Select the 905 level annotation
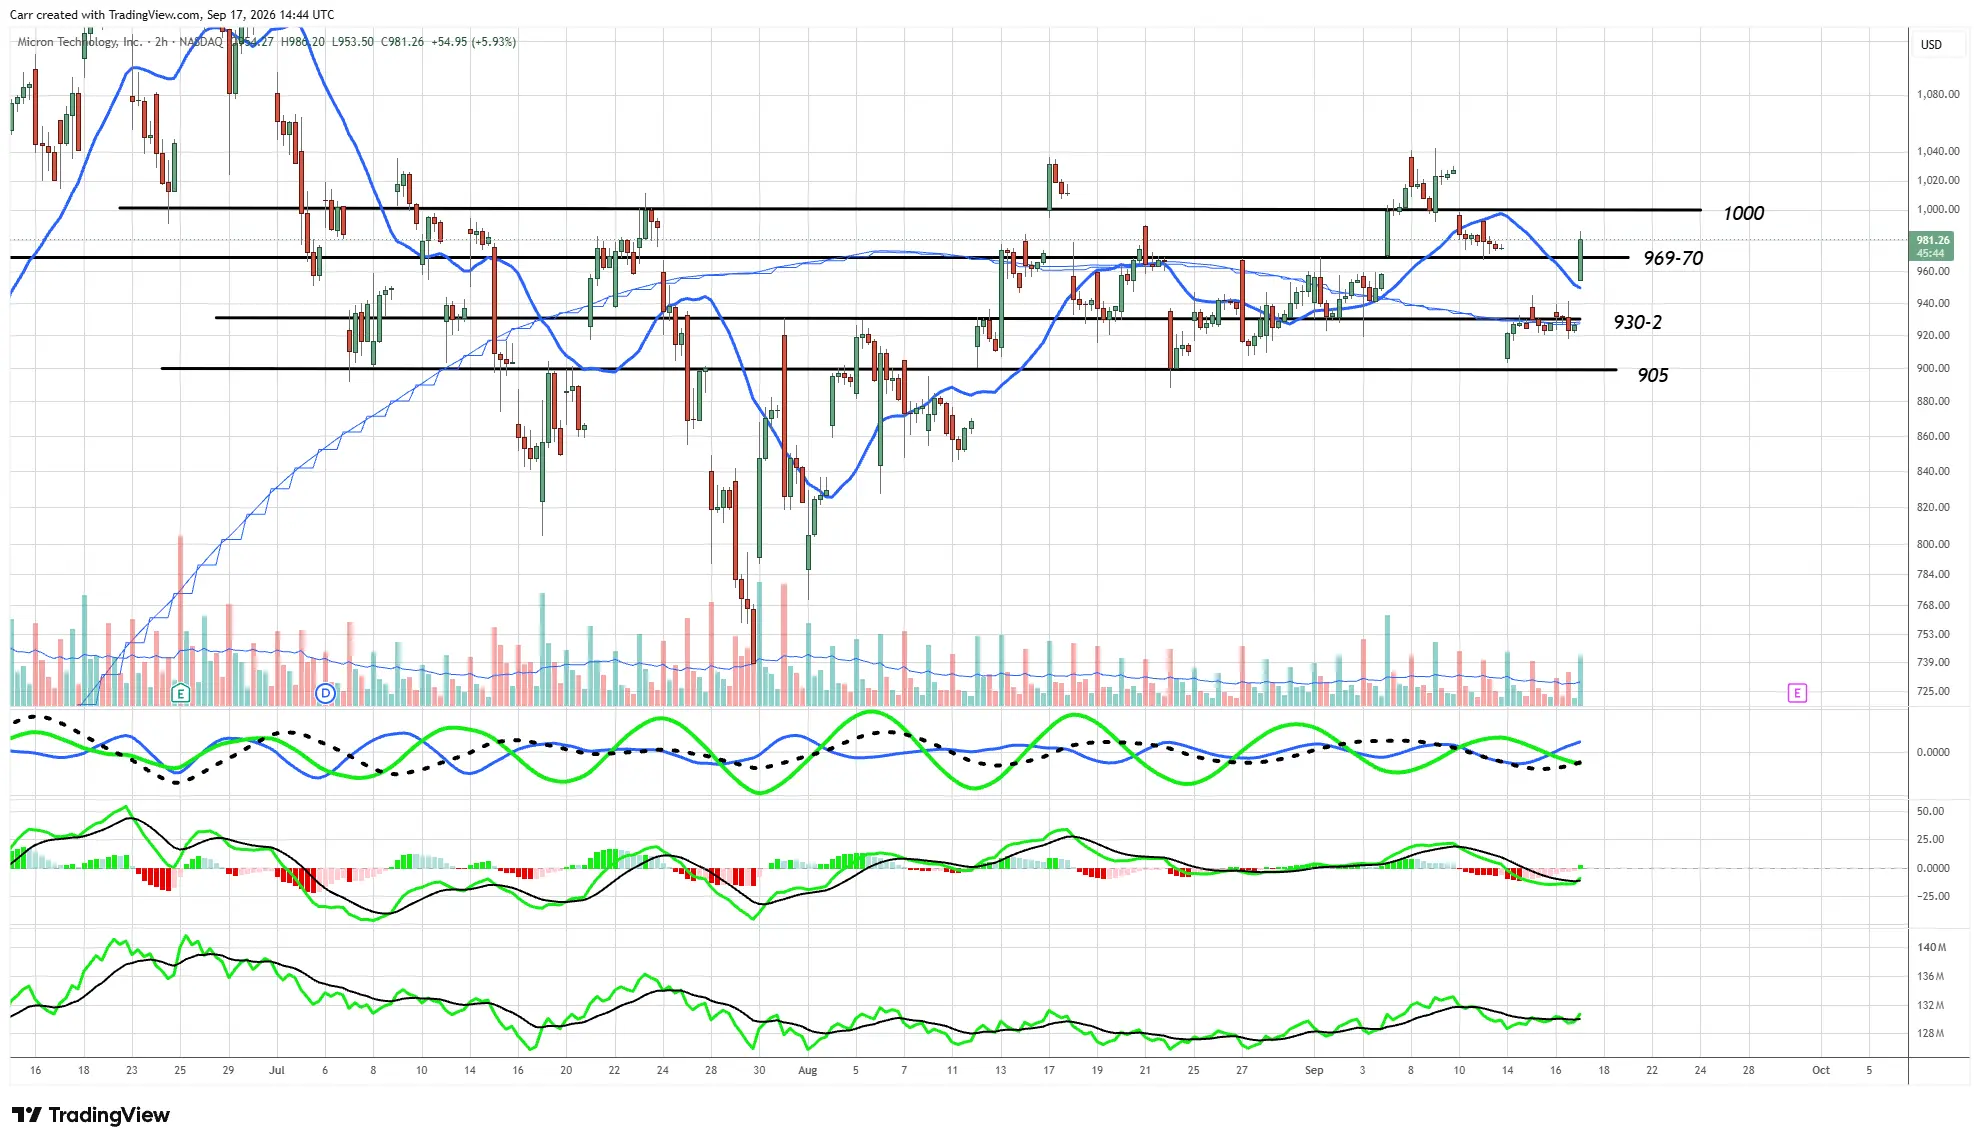Screen dimensions: 1980x1145 1653,375
